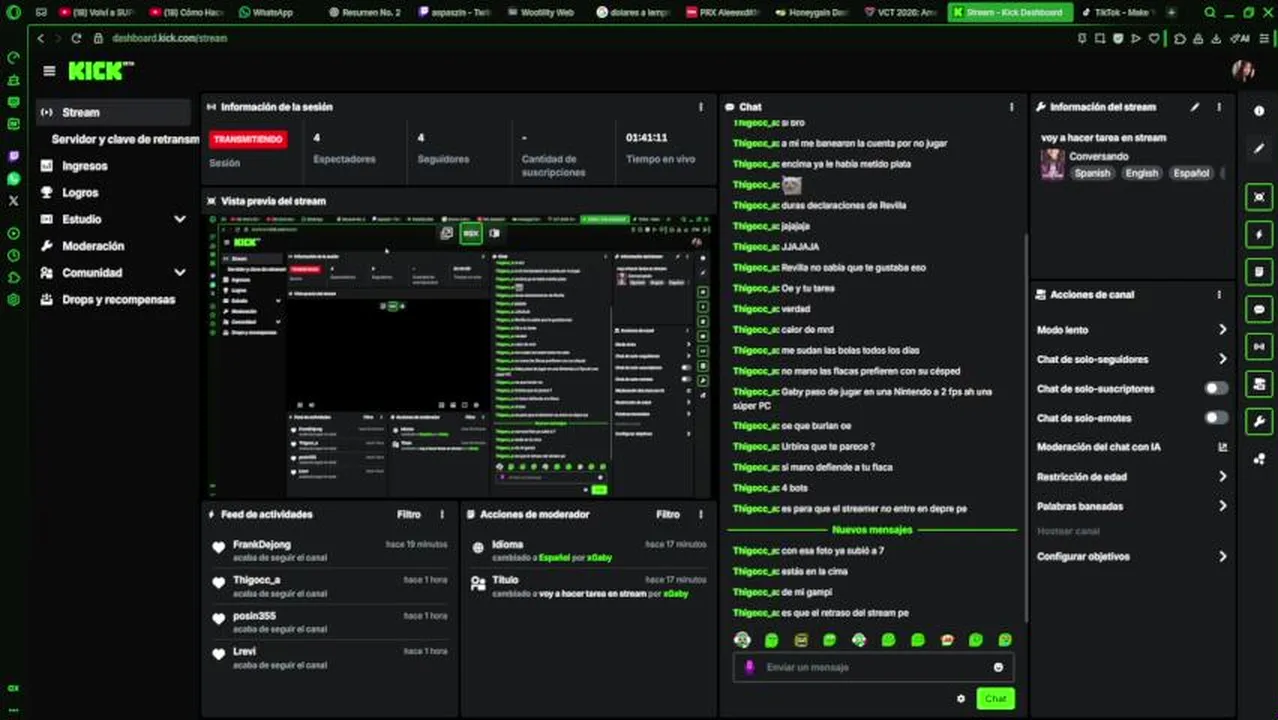Click the KICK logo
Screen dimensions: 1278x720
[100, 70]
